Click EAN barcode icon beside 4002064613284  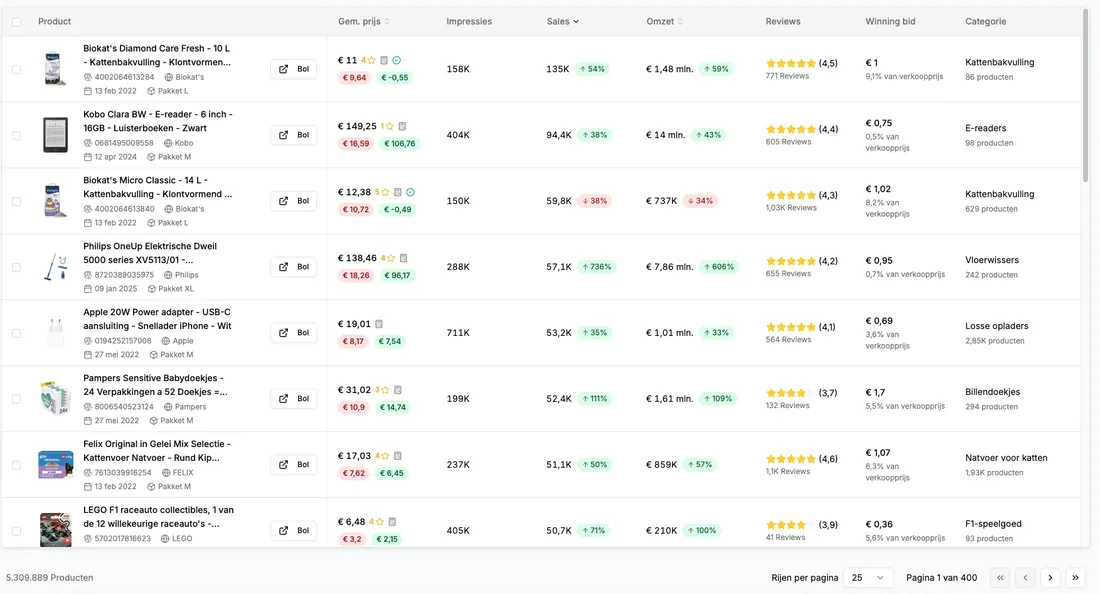click(x=88, y=77)
